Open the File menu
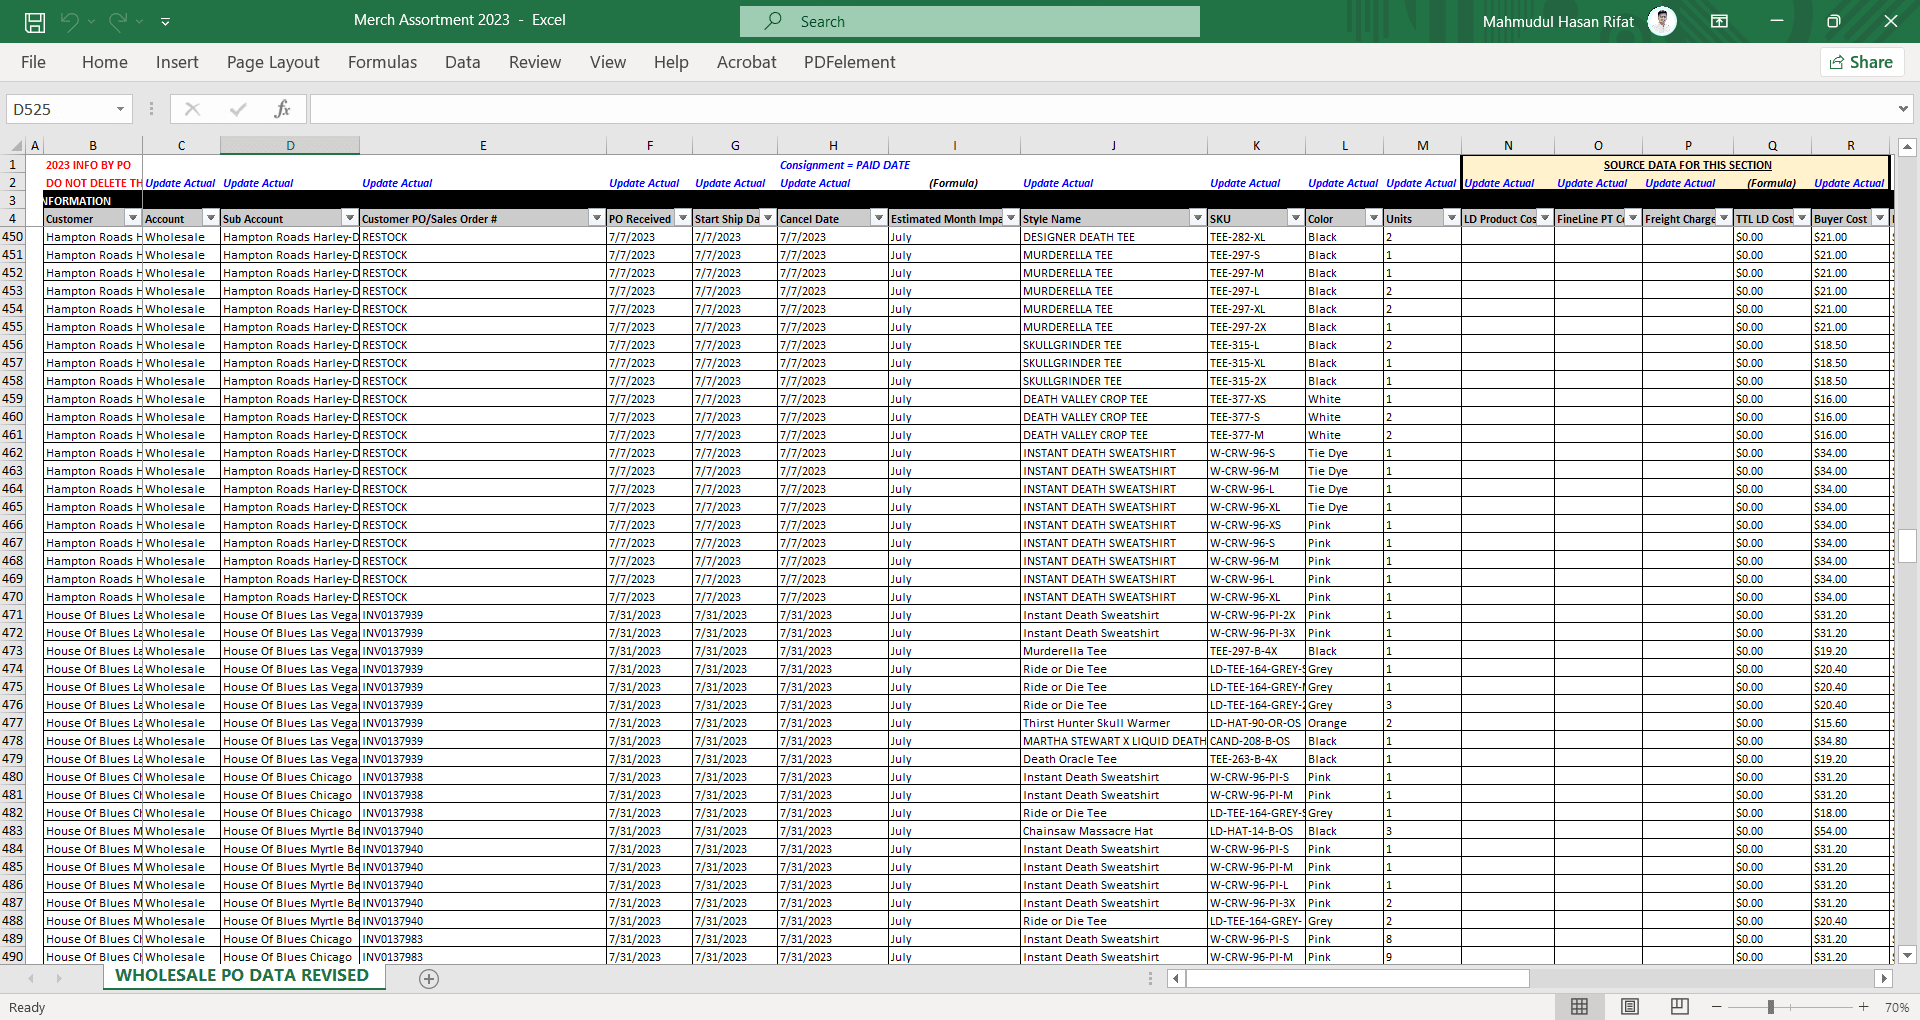This screenshot has height=1020, width=1920. pos(33,62)
